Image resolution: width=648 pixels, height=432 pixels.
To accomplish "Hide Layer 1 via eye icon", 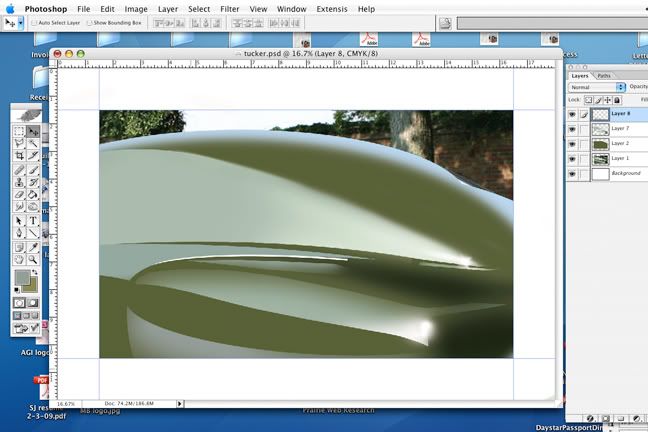I will pos(572,159).
